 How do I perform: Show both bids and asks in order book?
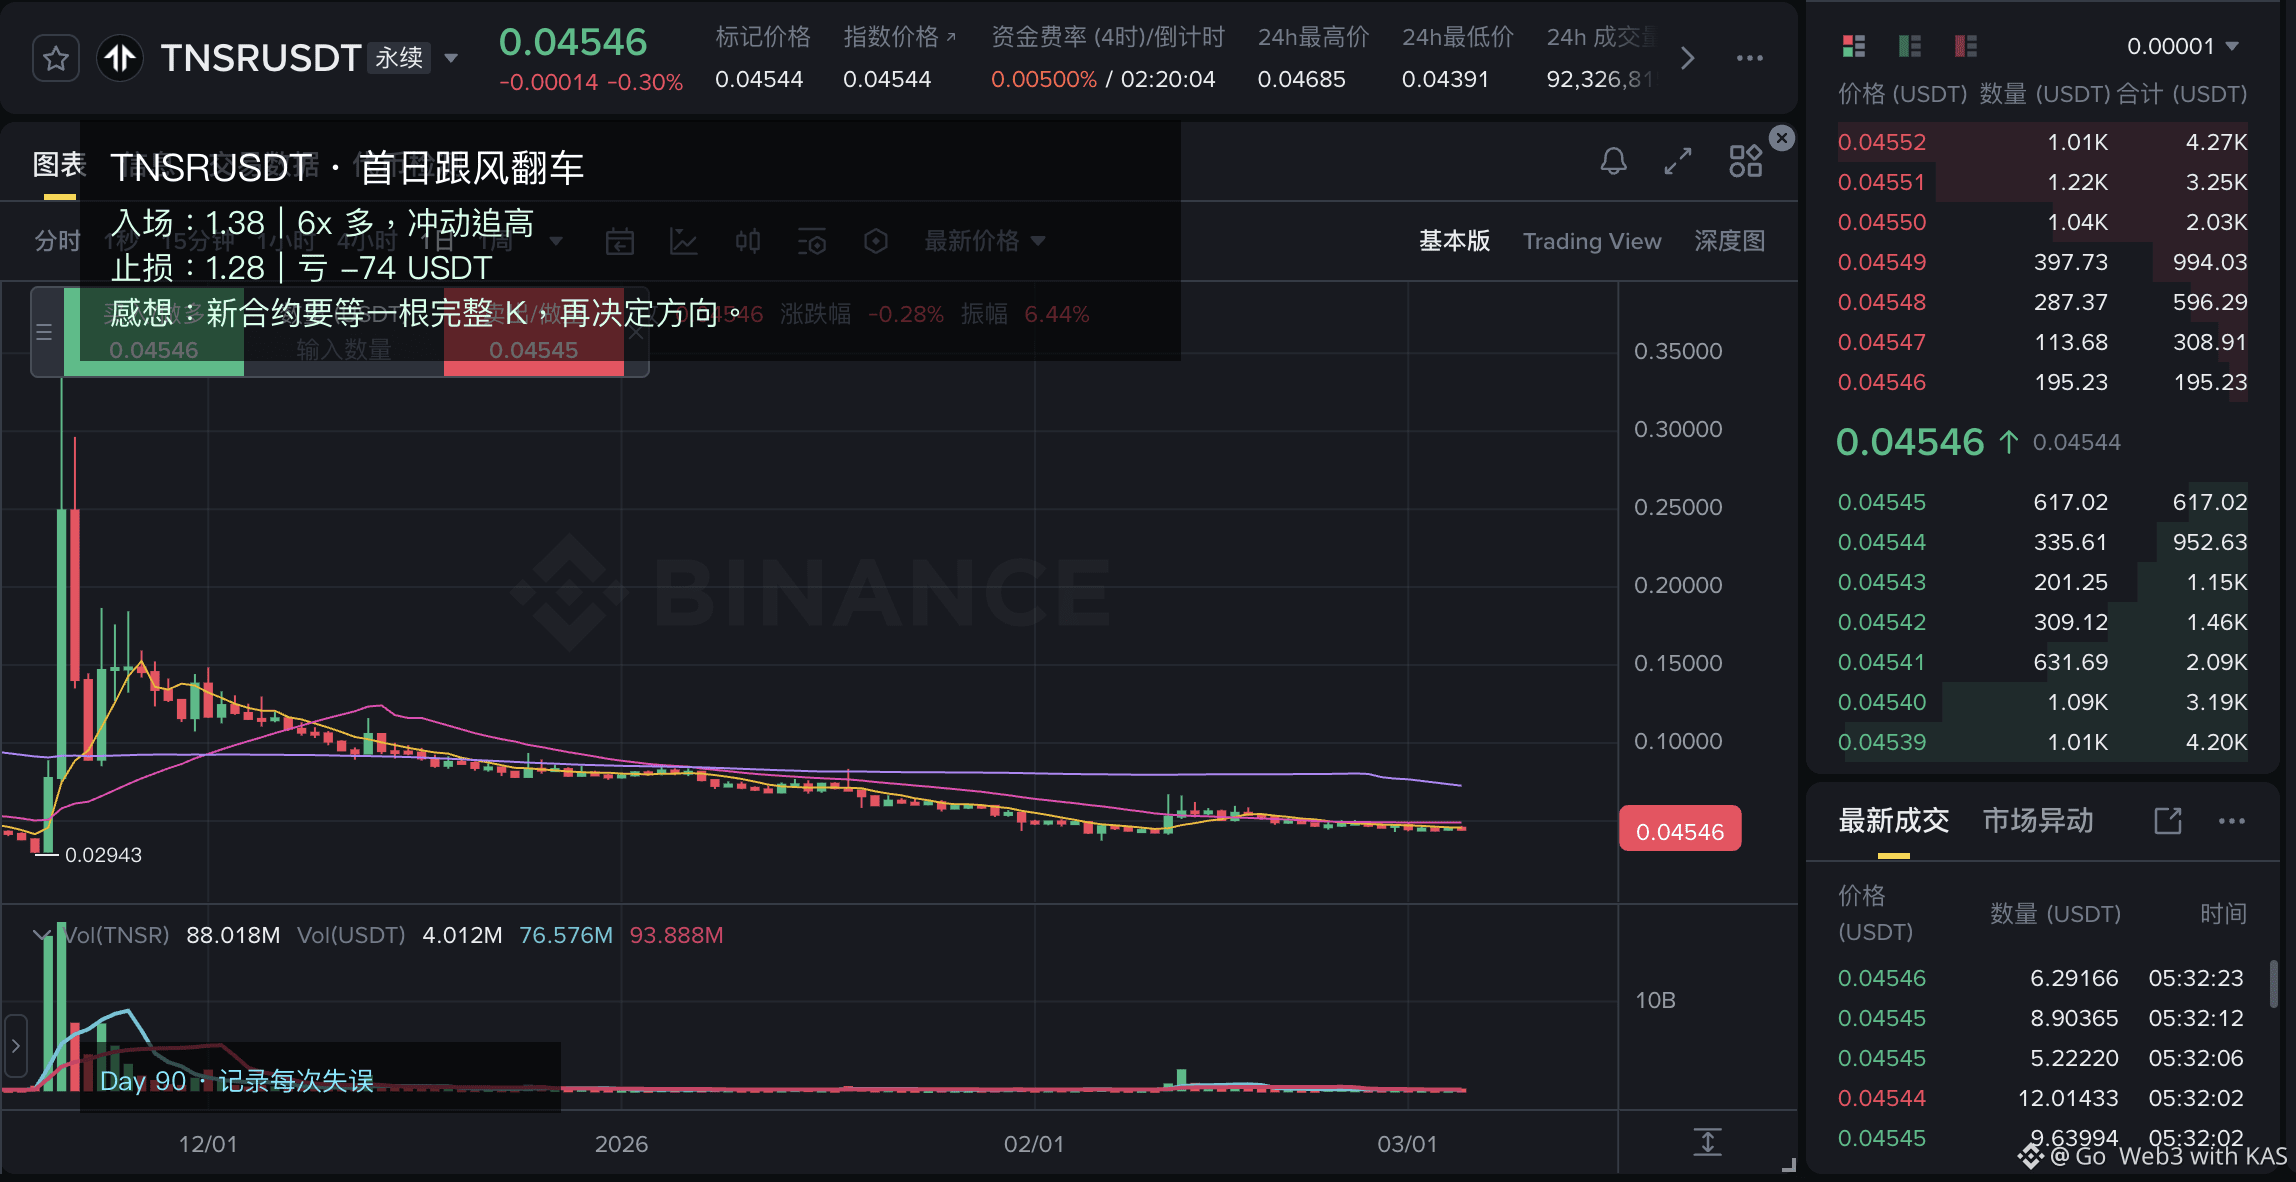point(1854,46)
